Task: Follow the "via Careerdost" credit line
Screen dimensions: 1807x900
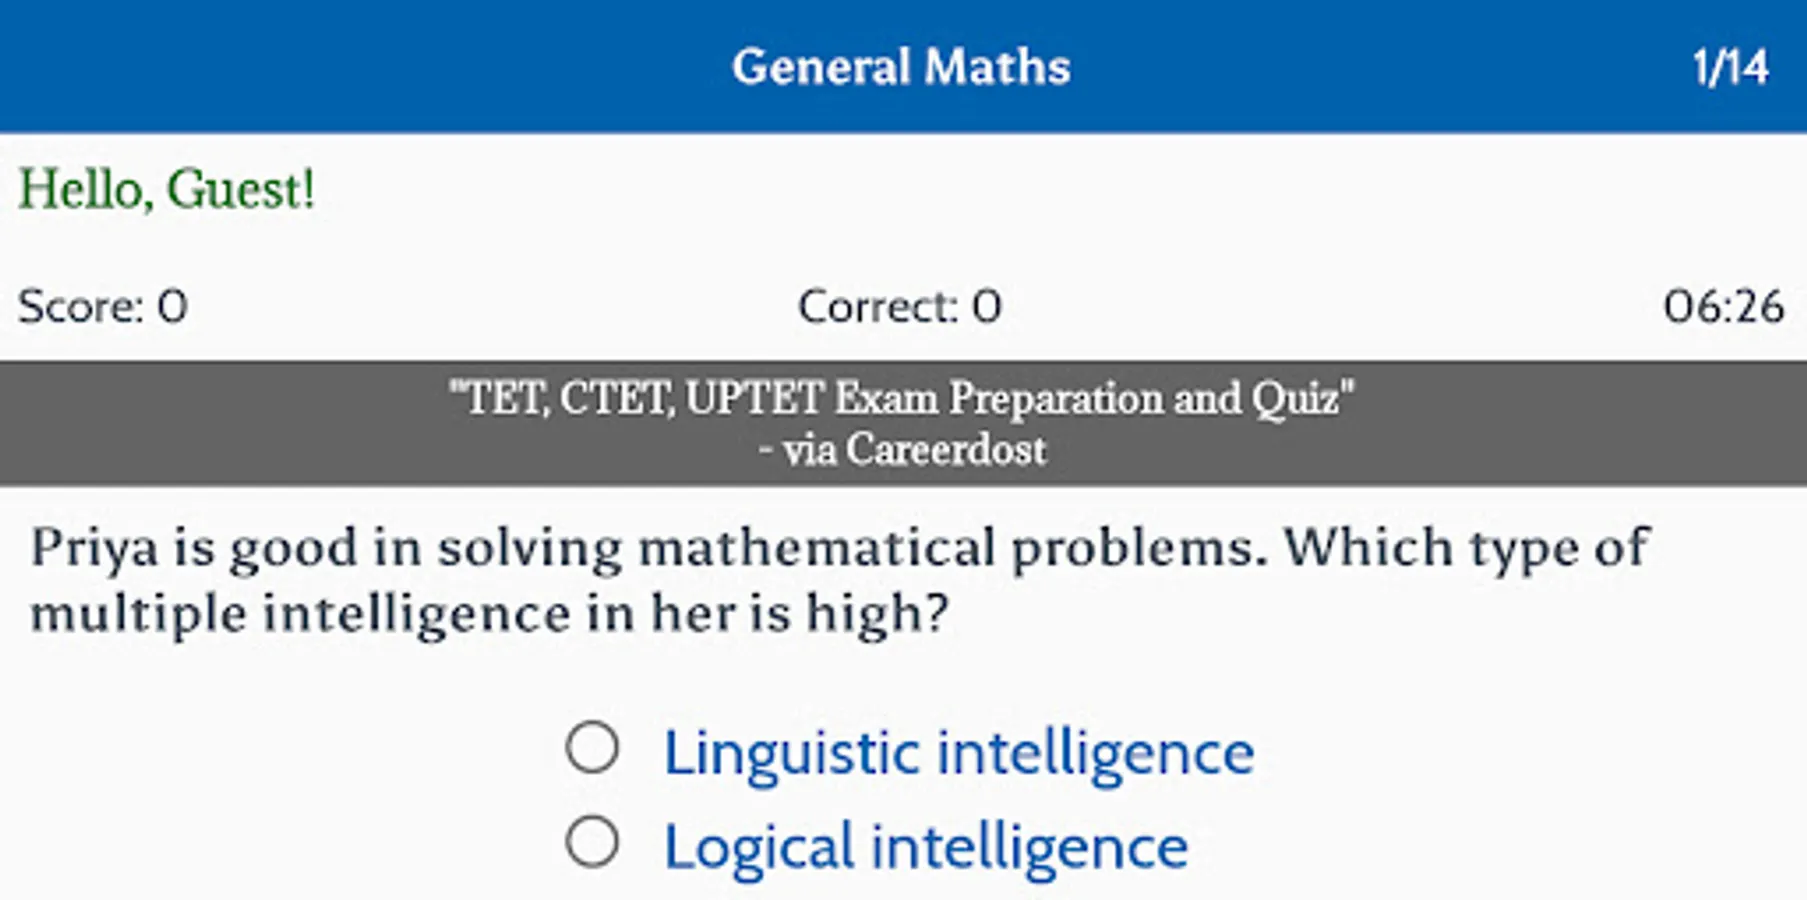Action: pos(901,450)
